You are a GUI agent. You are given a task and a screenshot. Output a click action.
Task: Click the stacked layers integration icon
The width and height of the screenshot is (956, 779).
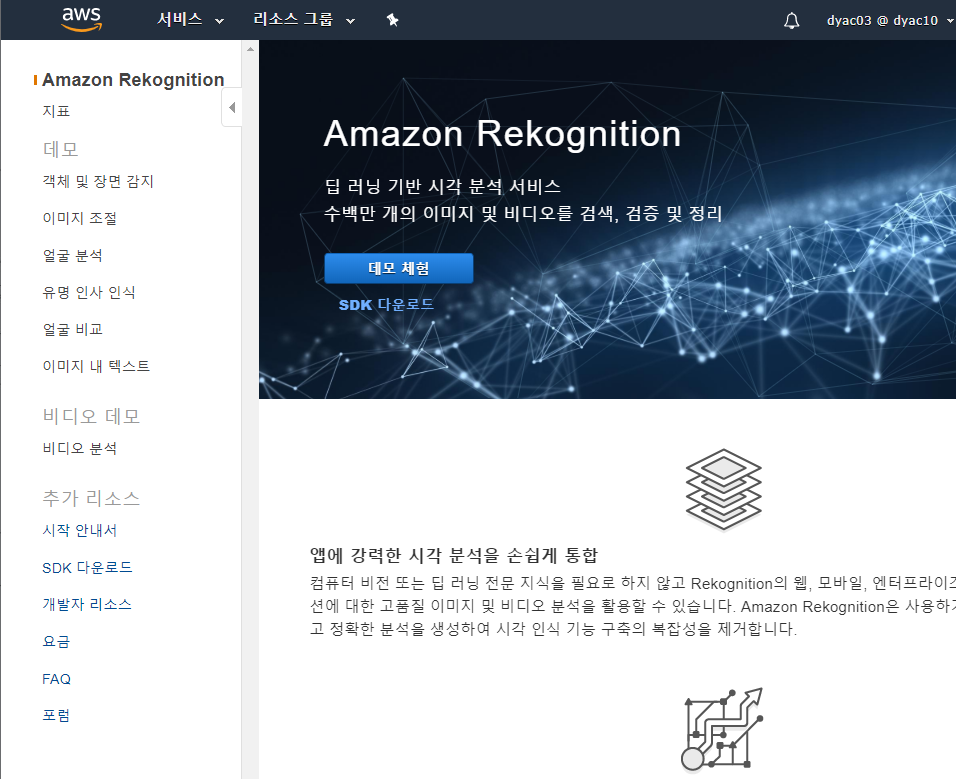724,489
